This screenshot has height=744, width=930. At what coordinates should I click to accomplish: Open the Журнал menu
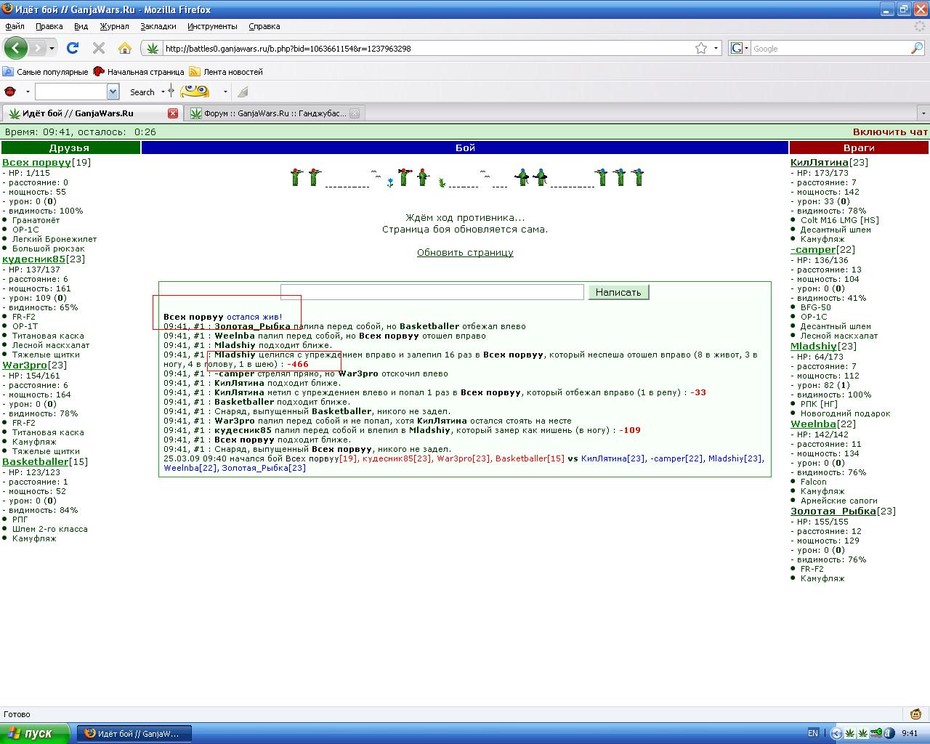click(114, 26)
